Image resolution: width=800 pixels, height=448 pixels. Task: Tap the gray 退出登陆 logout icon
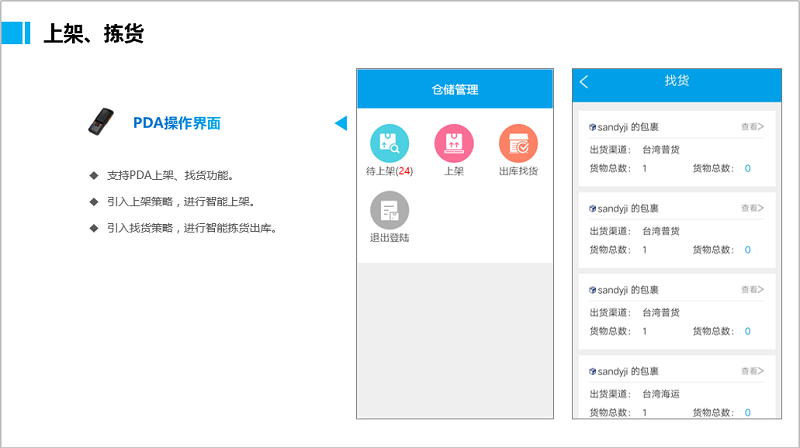tap(389, 211)
